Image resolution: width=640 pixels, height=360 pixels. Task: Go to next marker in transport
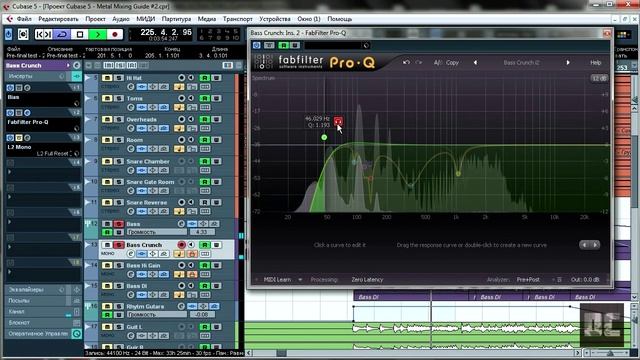pyautogui.click(x=48, y=34)
